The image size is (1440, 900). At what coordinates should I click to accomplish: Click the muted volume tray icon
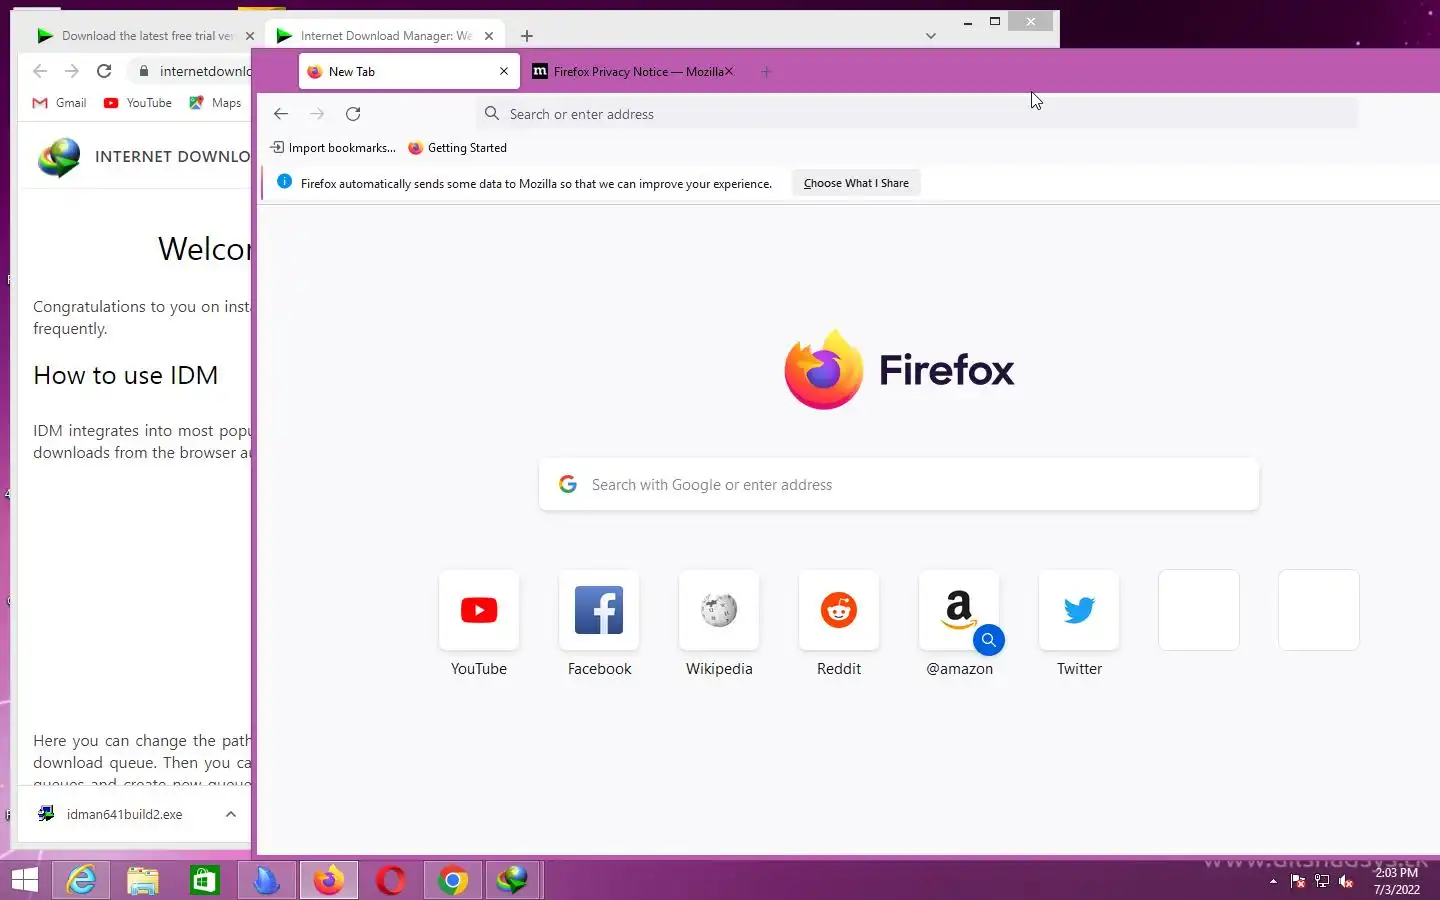tap(1346, 882)
